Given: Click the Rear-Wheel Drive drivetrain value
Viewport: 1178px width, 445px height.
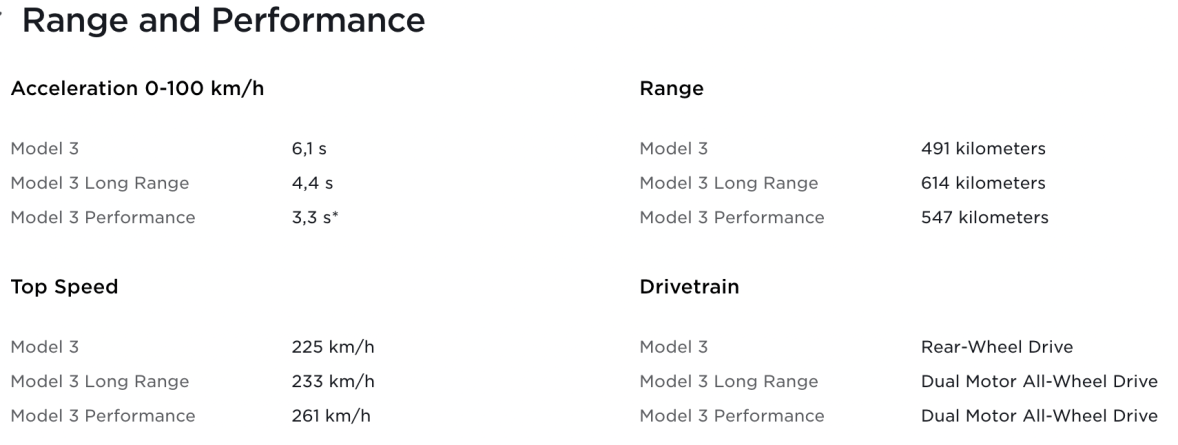Looking at the screenshot, I should click(x=996, y=348).
